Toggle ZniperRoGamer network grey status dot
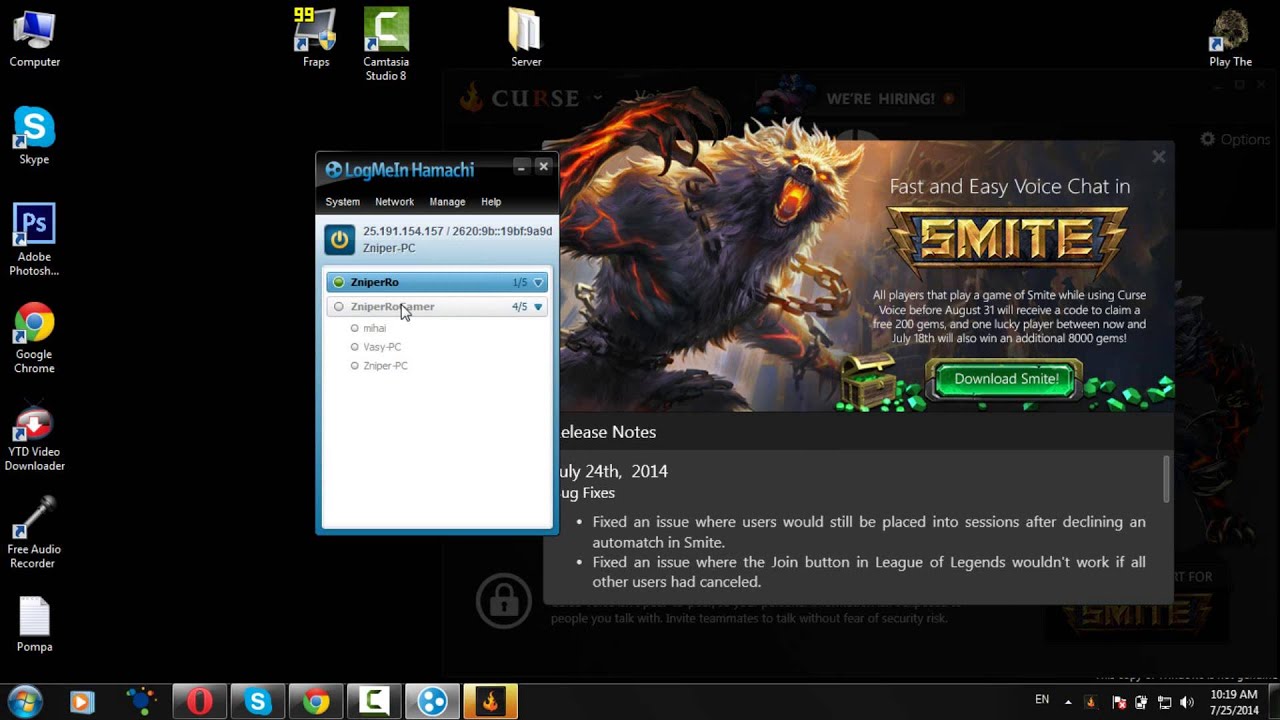This screenshot has height=720, width=1280. [339, 307]
